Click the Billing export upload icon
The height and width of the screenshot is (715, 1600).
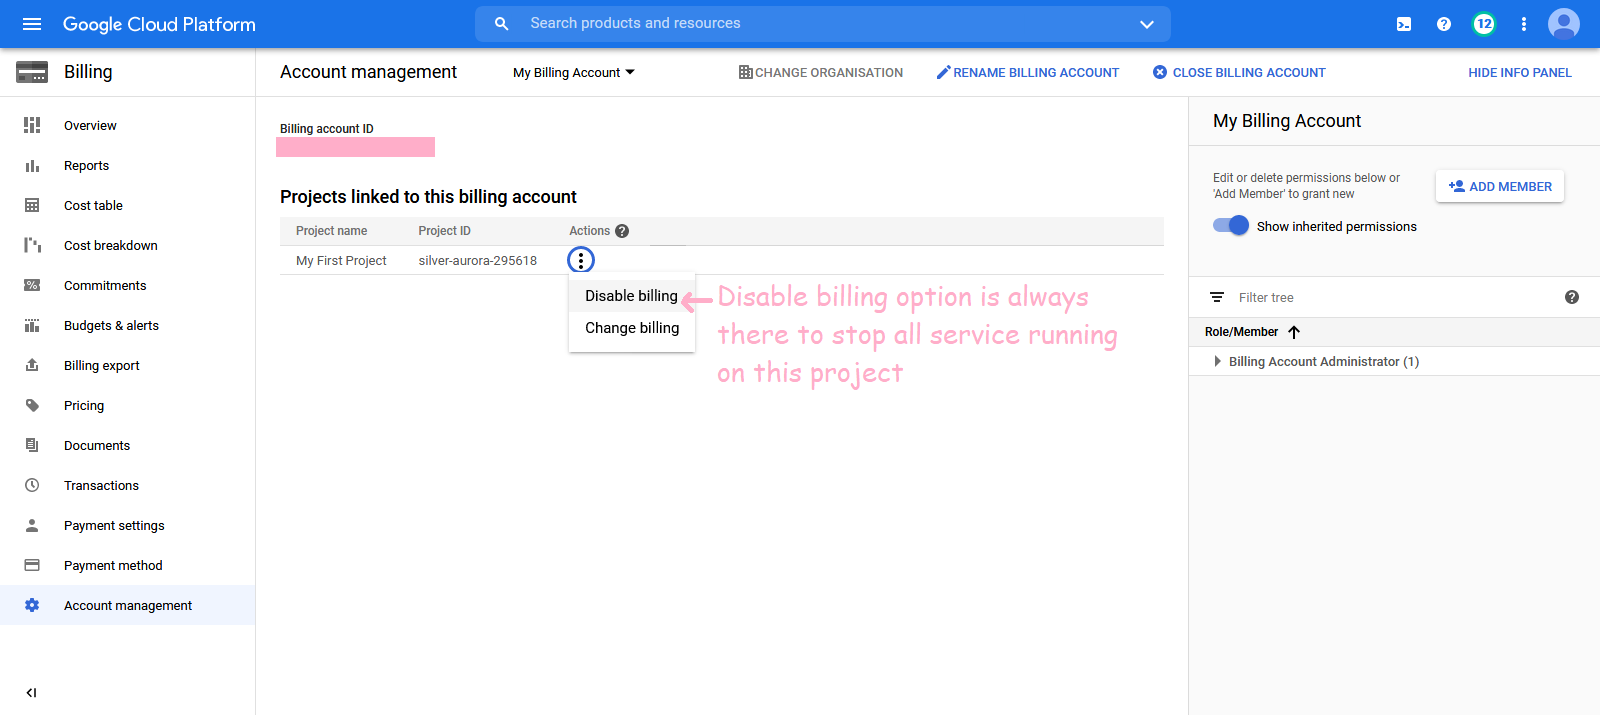(32, 365)
